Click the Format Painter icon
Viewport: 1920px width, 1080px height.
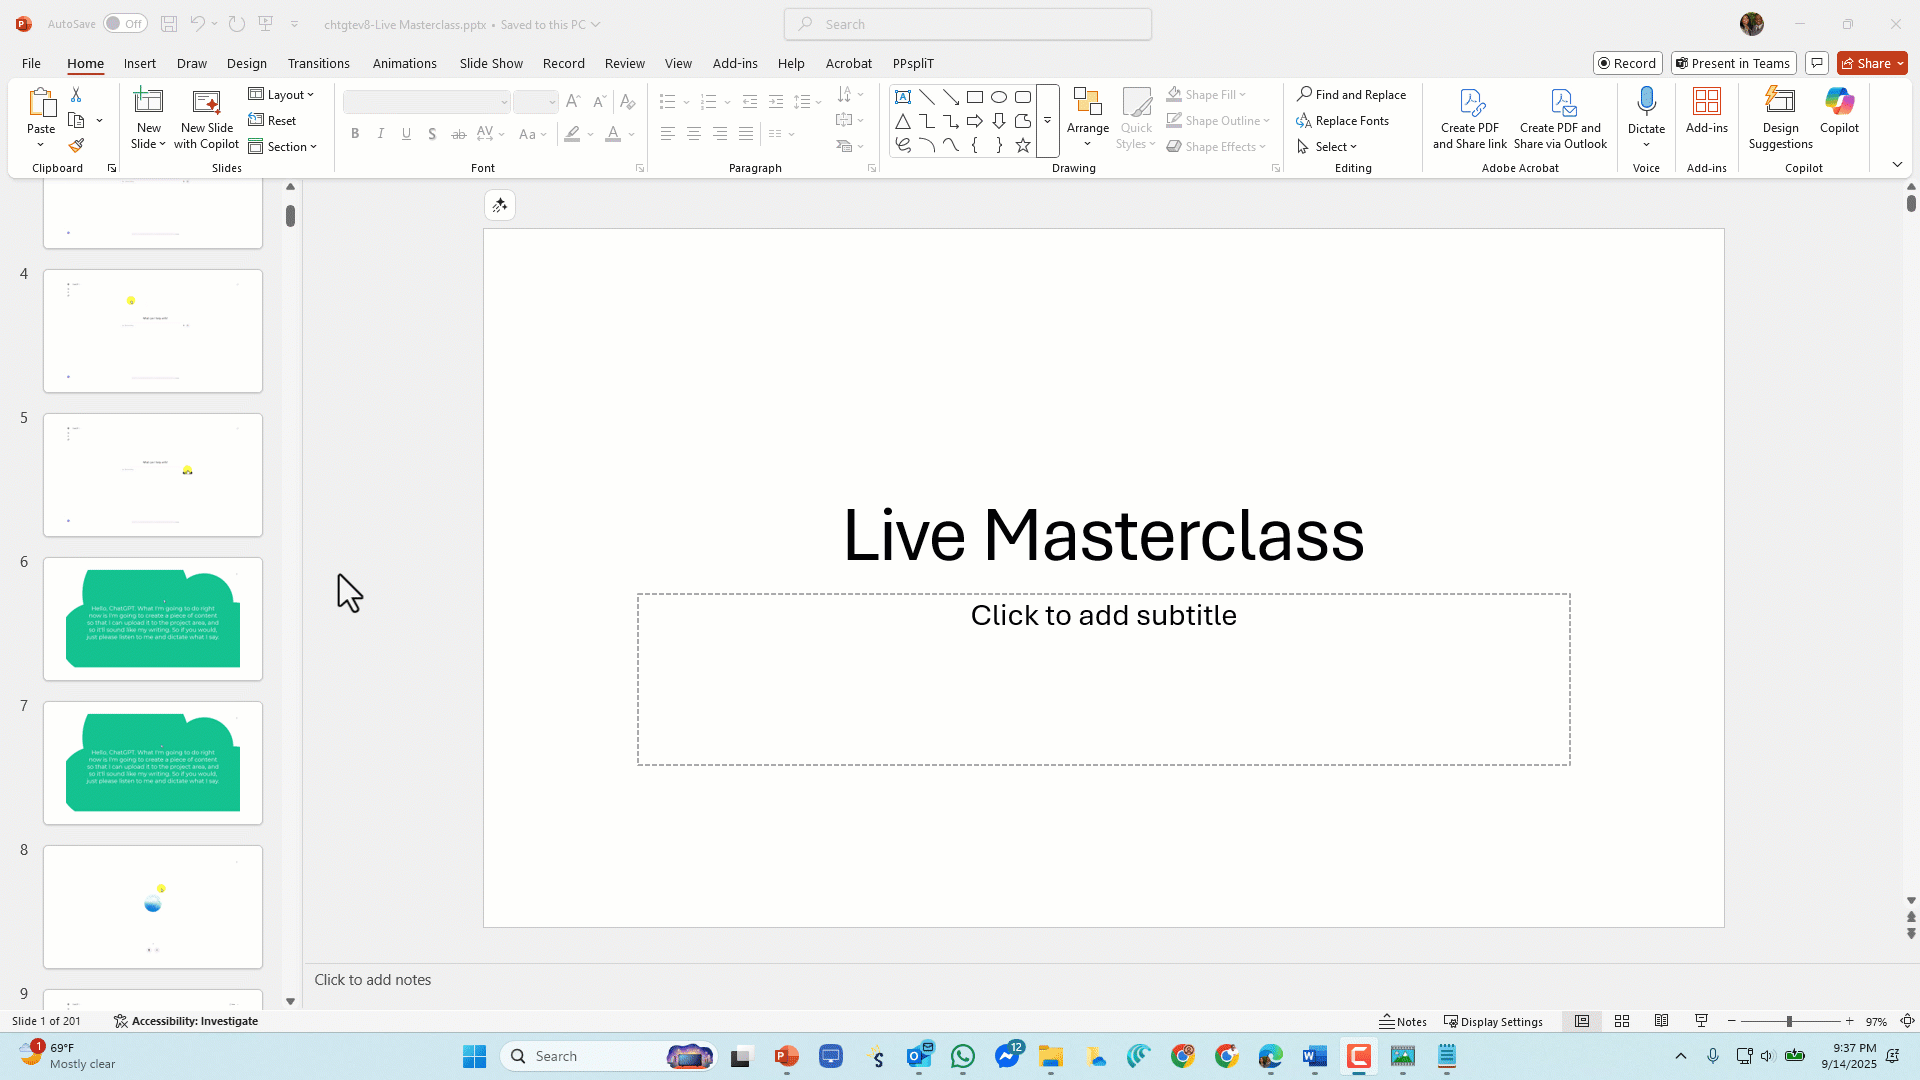pyautogui.click(x=76, y=146)
